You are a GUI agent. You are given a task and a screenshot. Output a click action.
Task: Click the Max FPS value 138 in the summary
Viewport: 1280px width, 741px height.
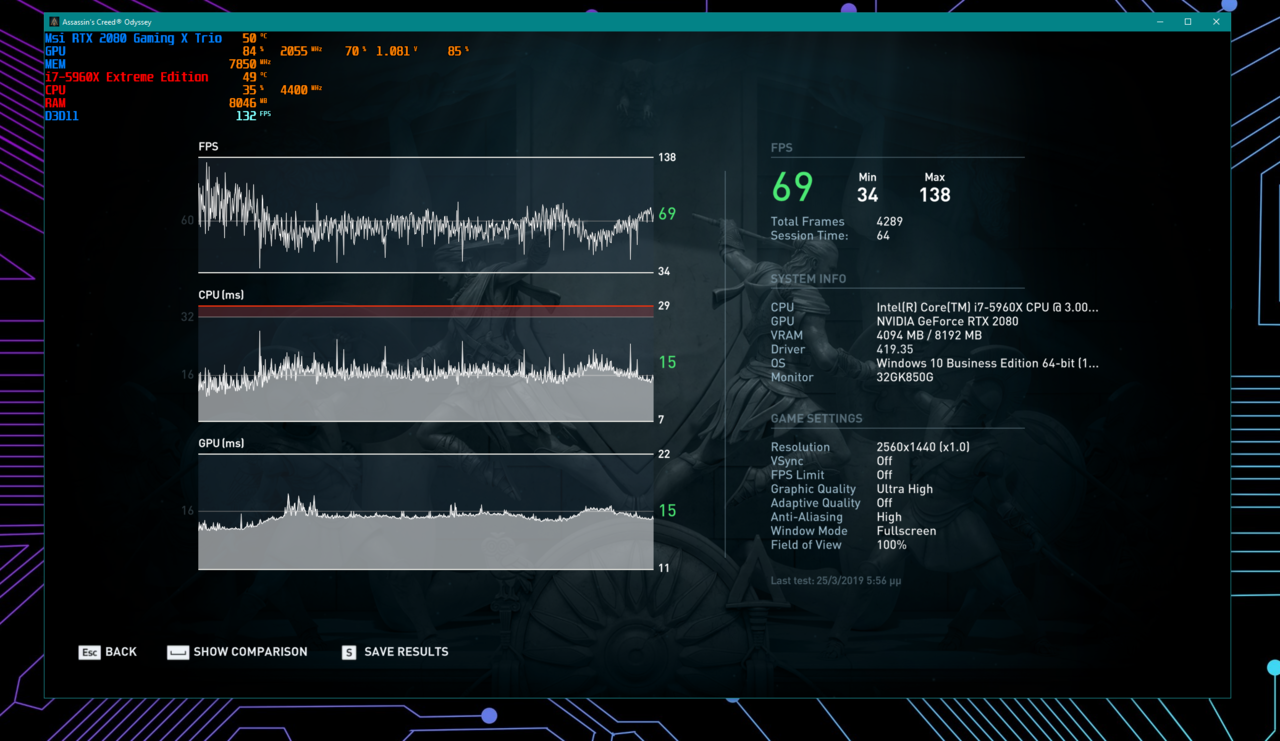click(935, 195)
